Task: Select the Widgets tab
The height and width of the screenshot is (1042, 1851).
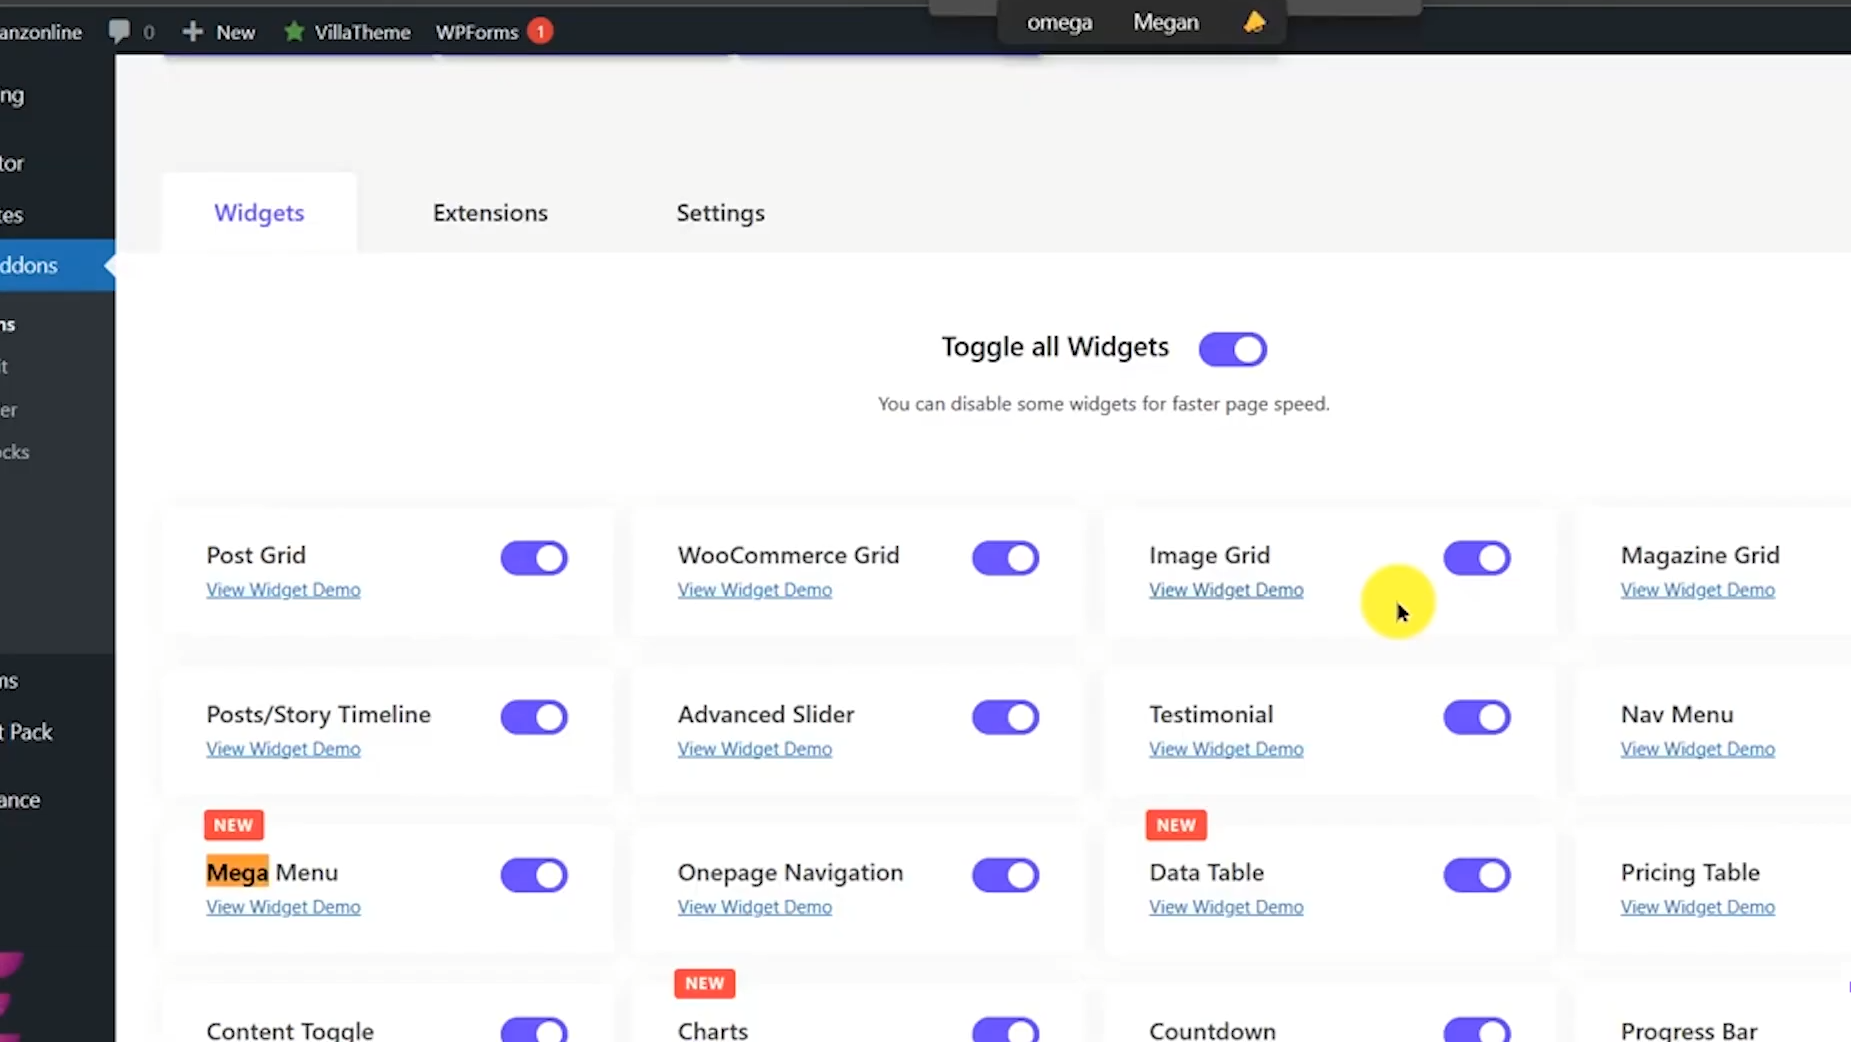Action: [x=259, y=213]
